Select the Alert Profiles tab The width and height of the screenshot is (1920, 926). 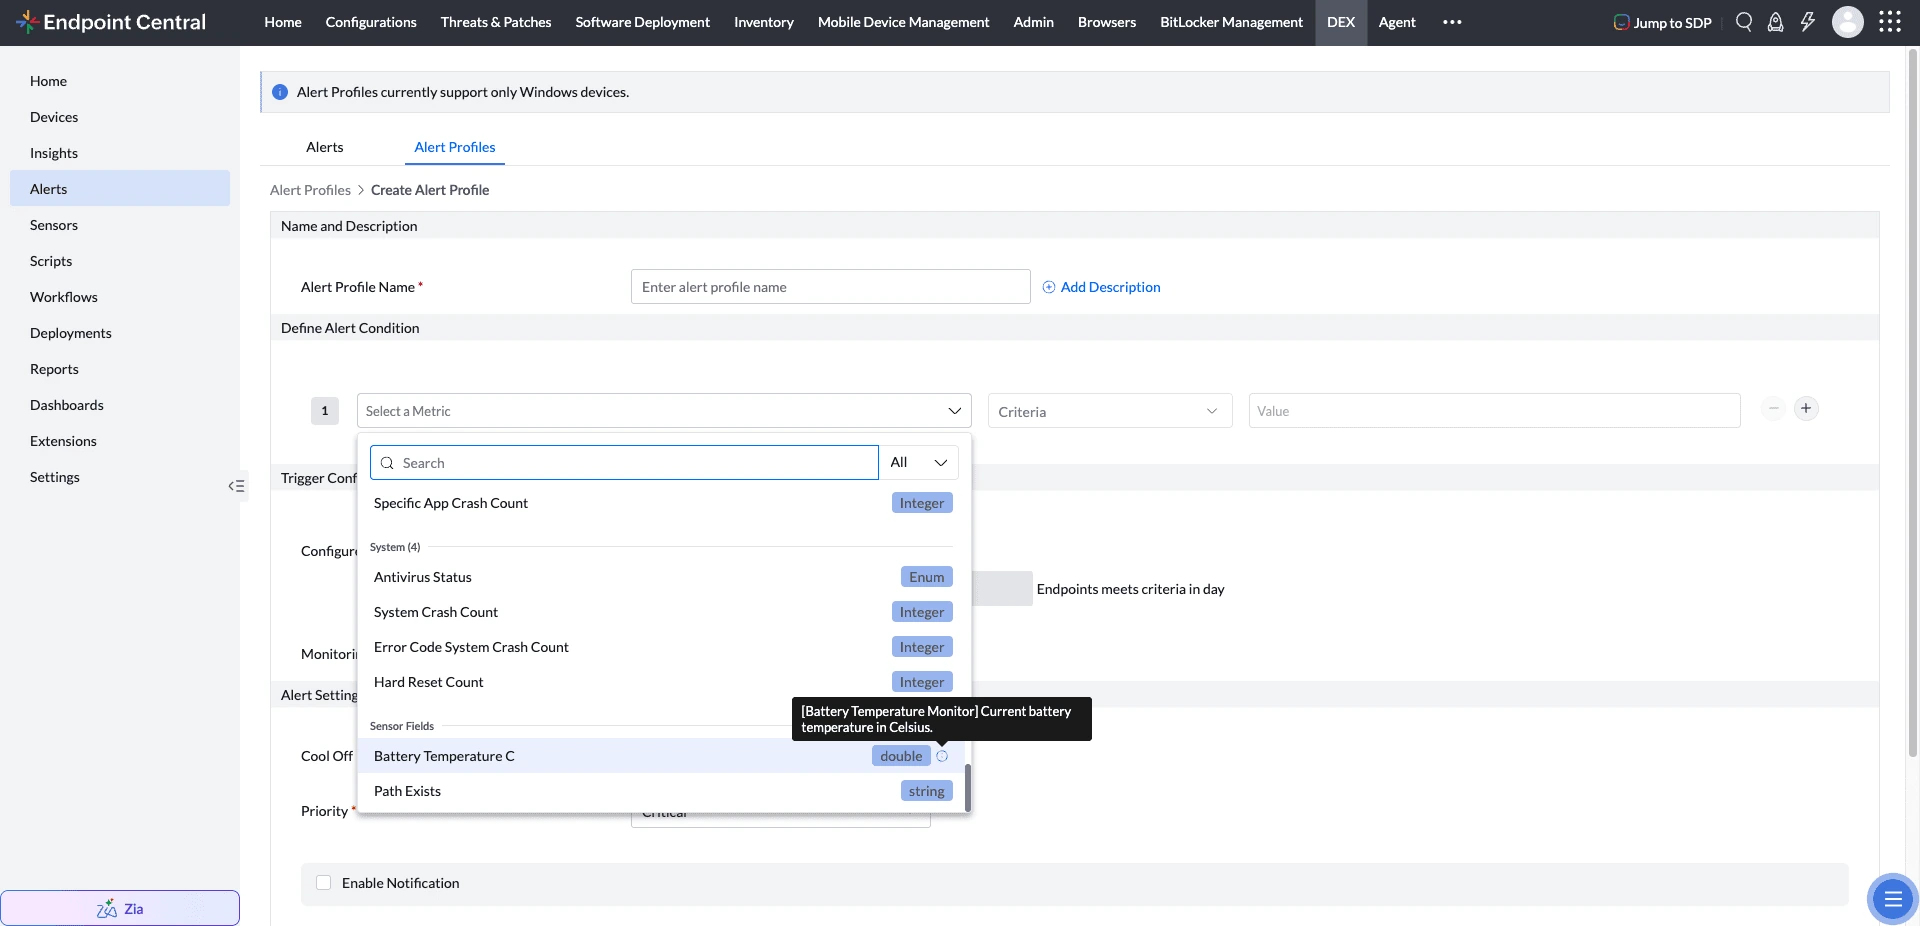tap(455, 147)
